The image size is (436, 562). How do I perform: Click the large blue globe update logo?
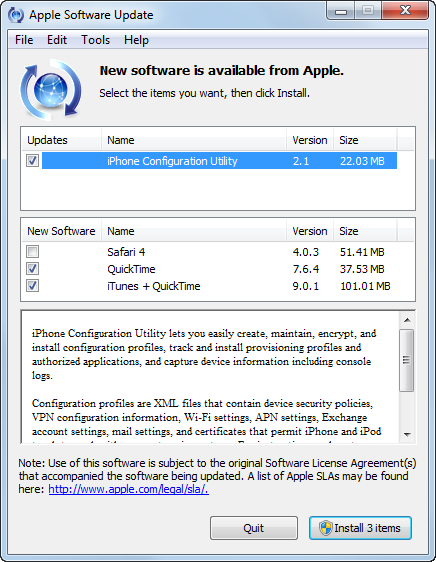pyautogui.click(x=51, y=90)
